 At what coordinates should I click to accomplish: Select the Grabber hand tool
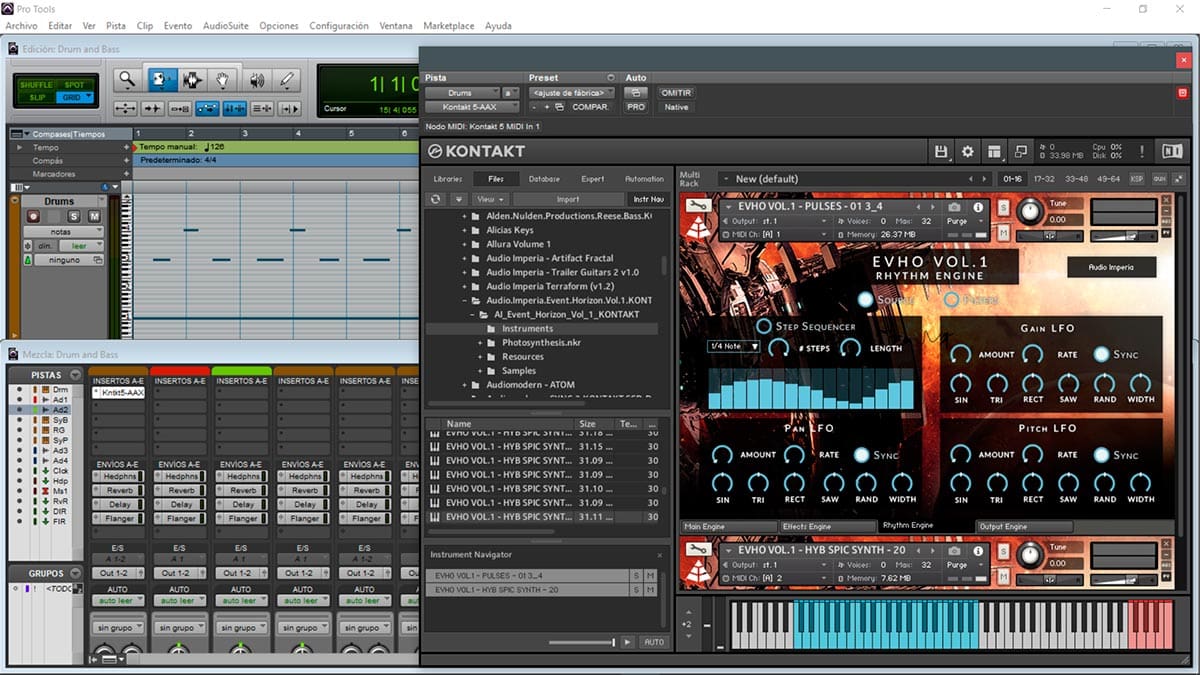click(x=223, y=80)
